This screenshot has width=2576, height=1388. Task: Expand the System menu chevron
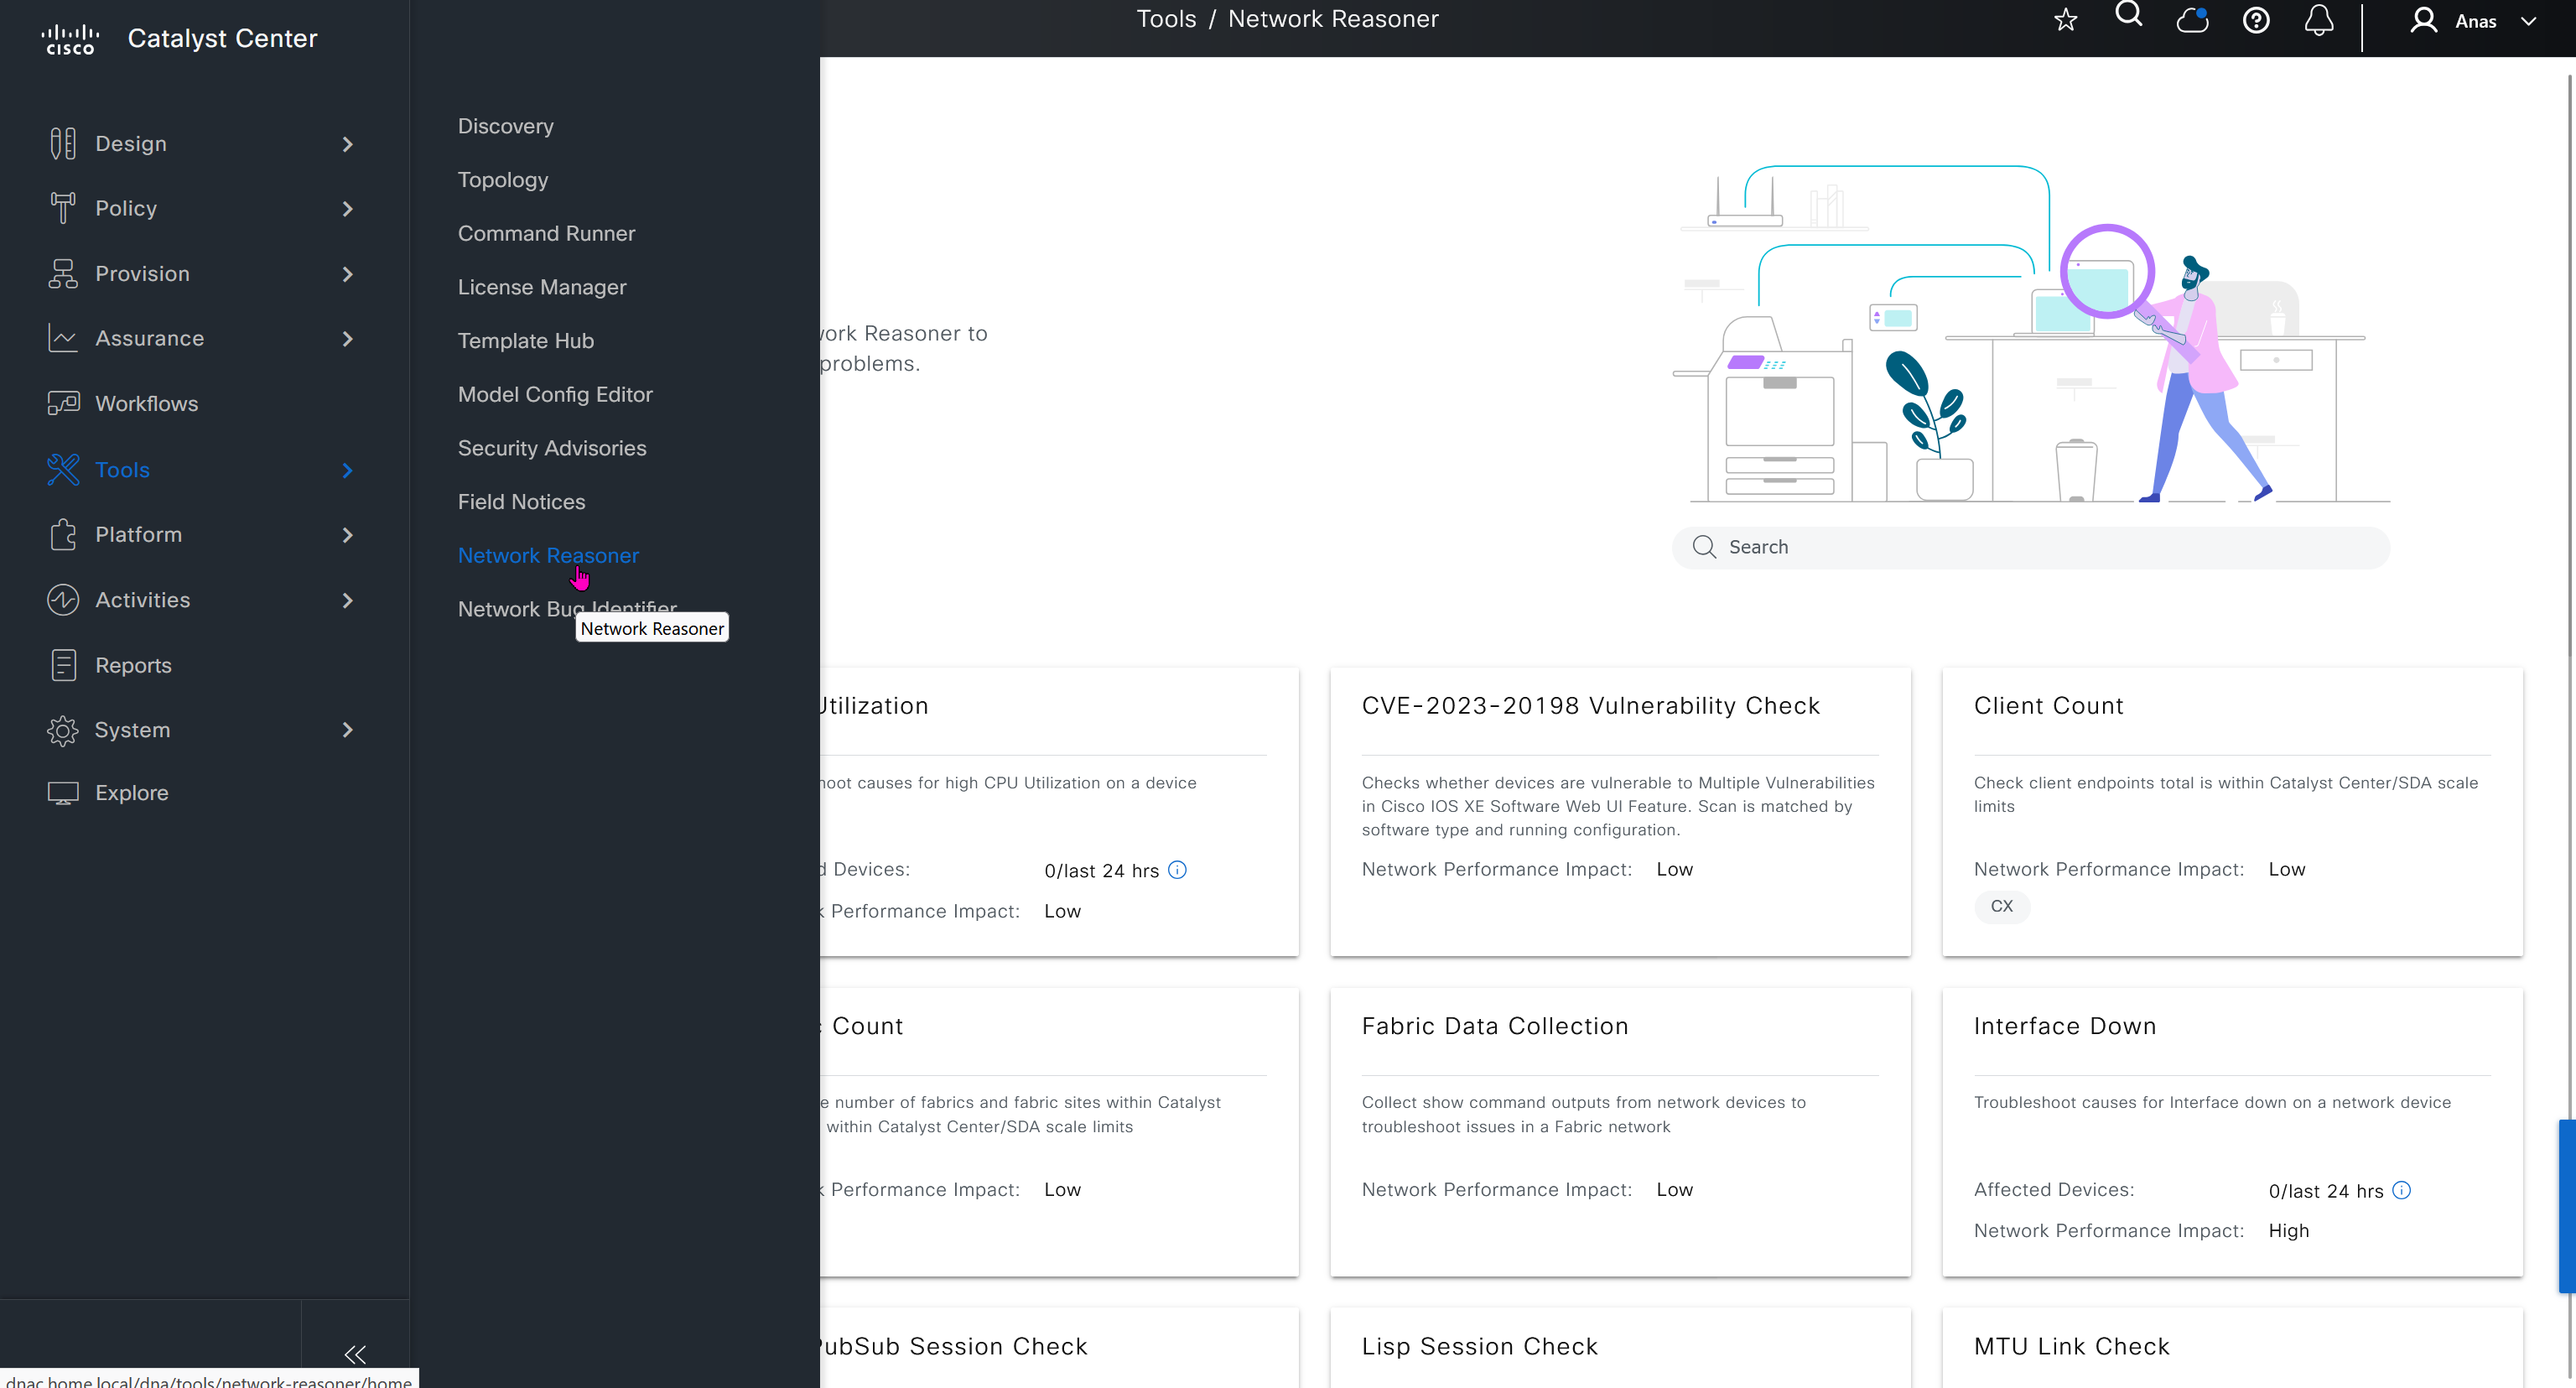[347, 730]
